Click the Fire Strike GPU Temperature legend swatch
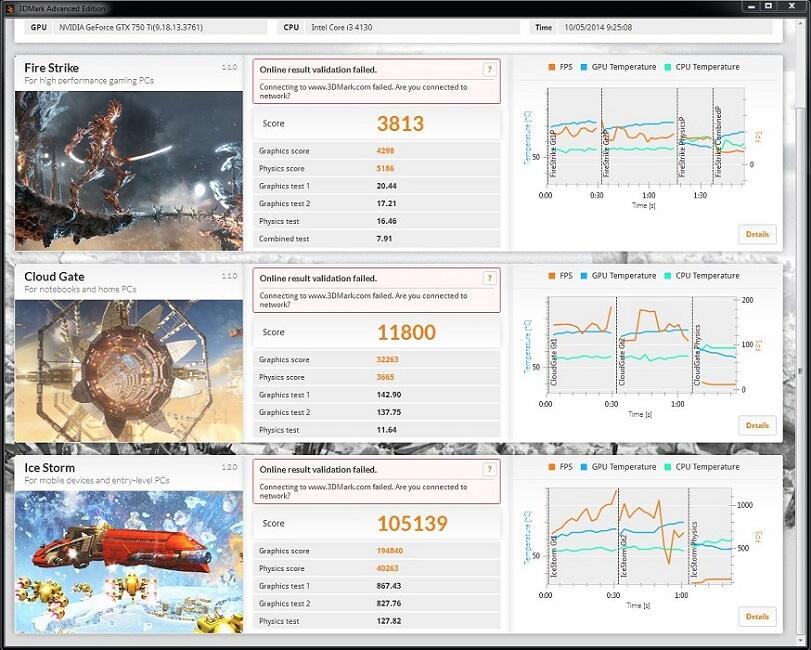Image resolution: width=811 pixels, height=650 pixels. pos(584,67)
